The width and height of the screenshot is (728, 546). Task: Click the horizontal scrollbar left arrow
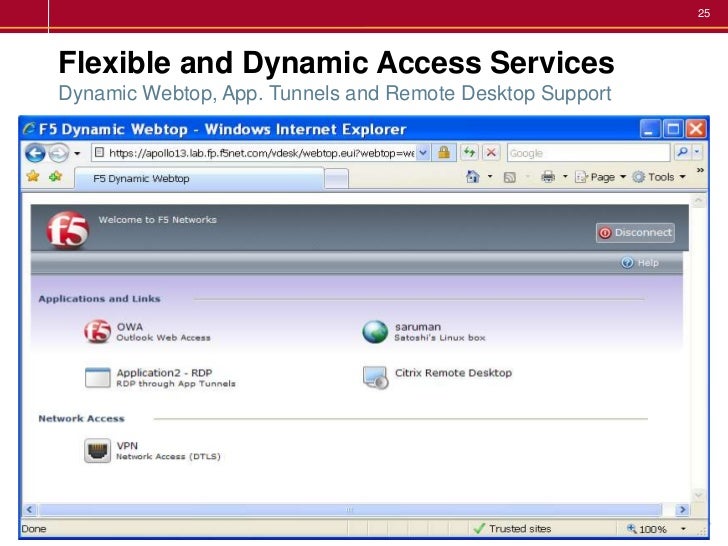pos(30,509)
